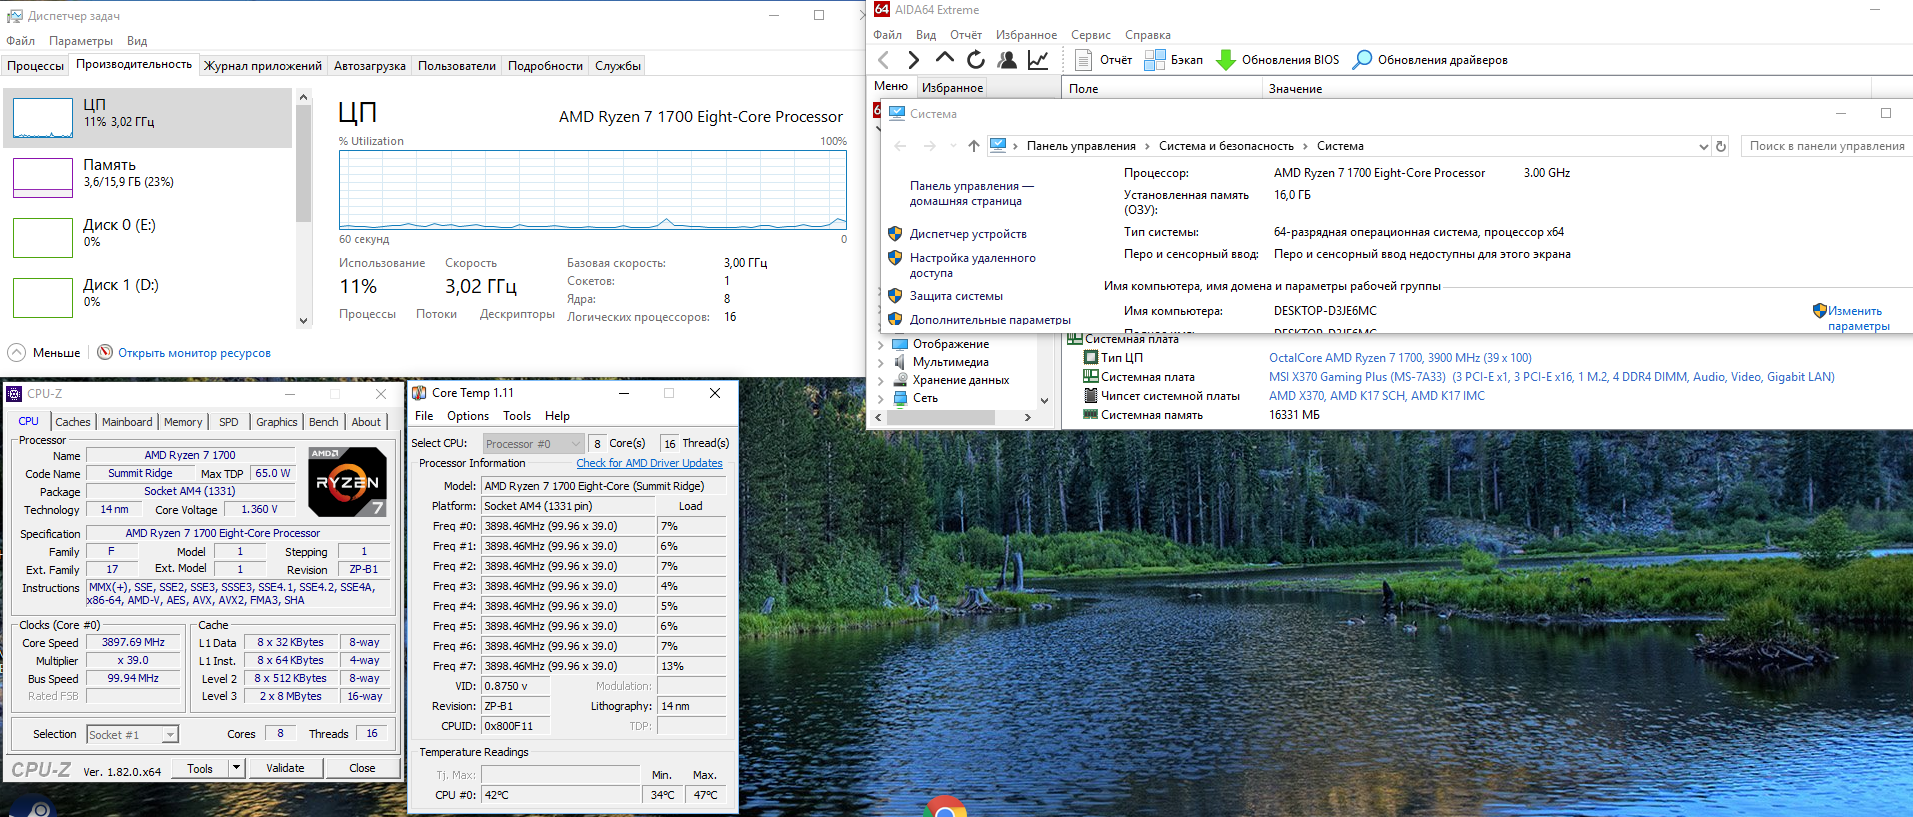Open the Открыть монитор ресурсов link
Screen dimensions: 1913x817
click(194, 353)
